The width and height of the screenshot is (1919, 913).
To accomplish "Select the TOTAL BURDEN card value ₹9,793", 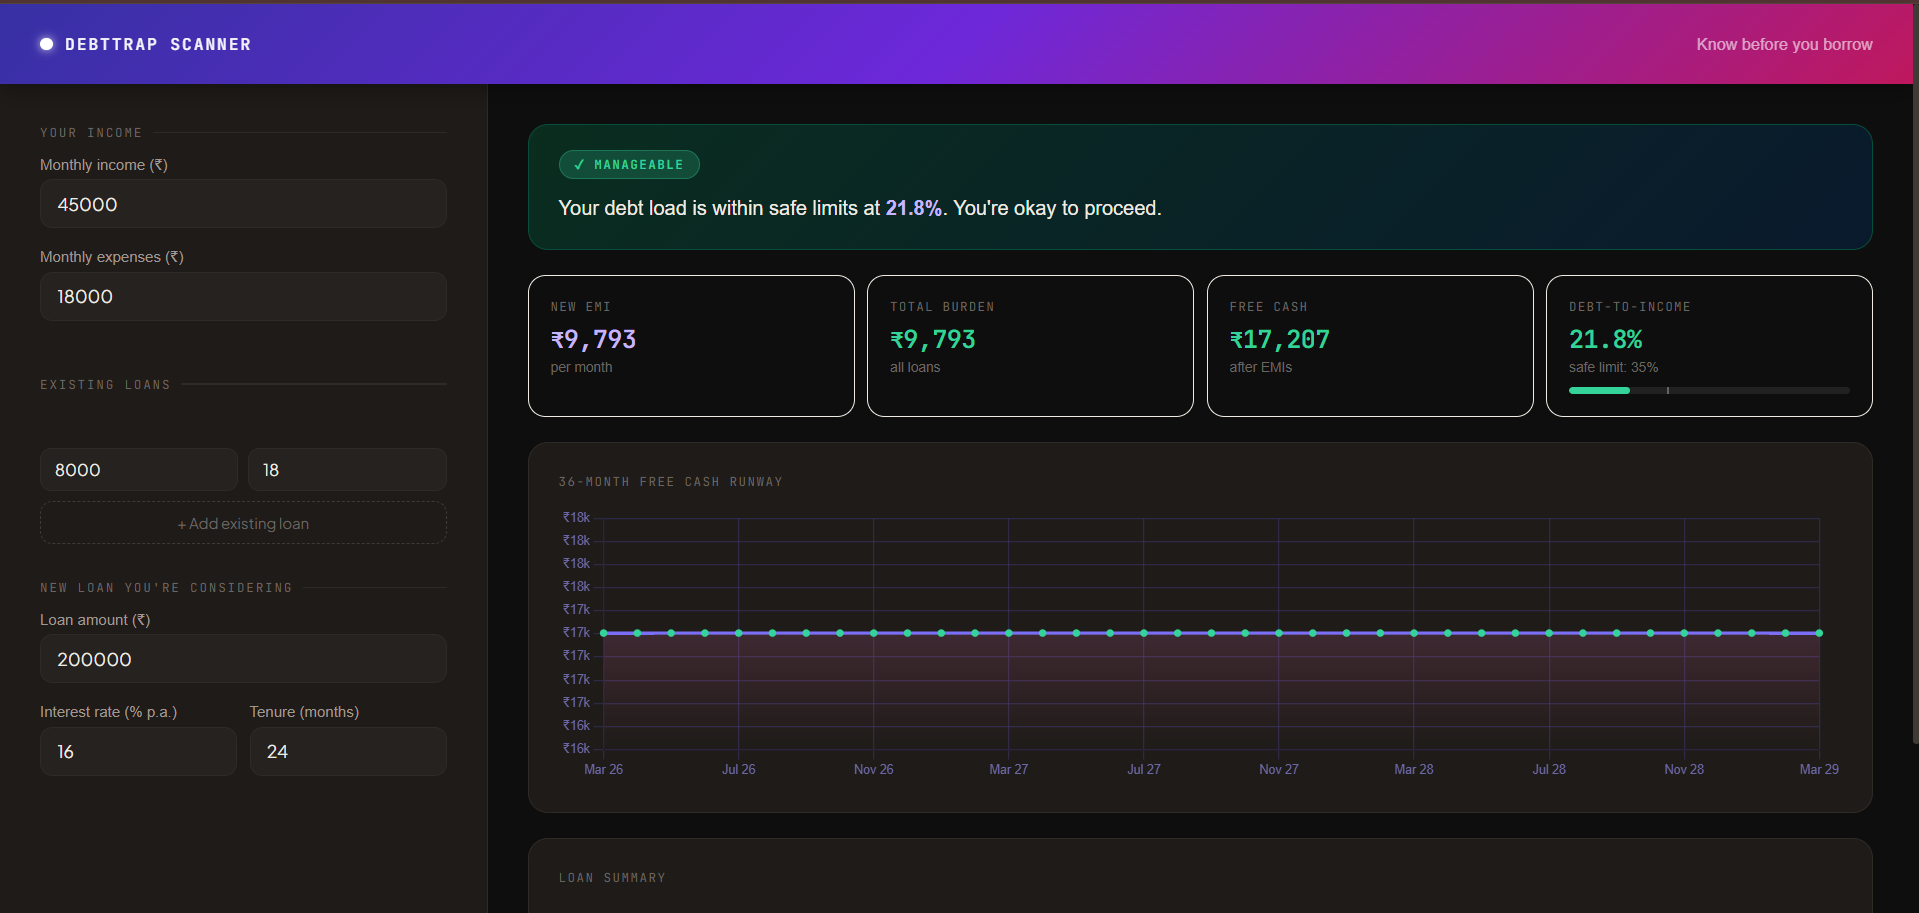I will [x=933, y=340].
